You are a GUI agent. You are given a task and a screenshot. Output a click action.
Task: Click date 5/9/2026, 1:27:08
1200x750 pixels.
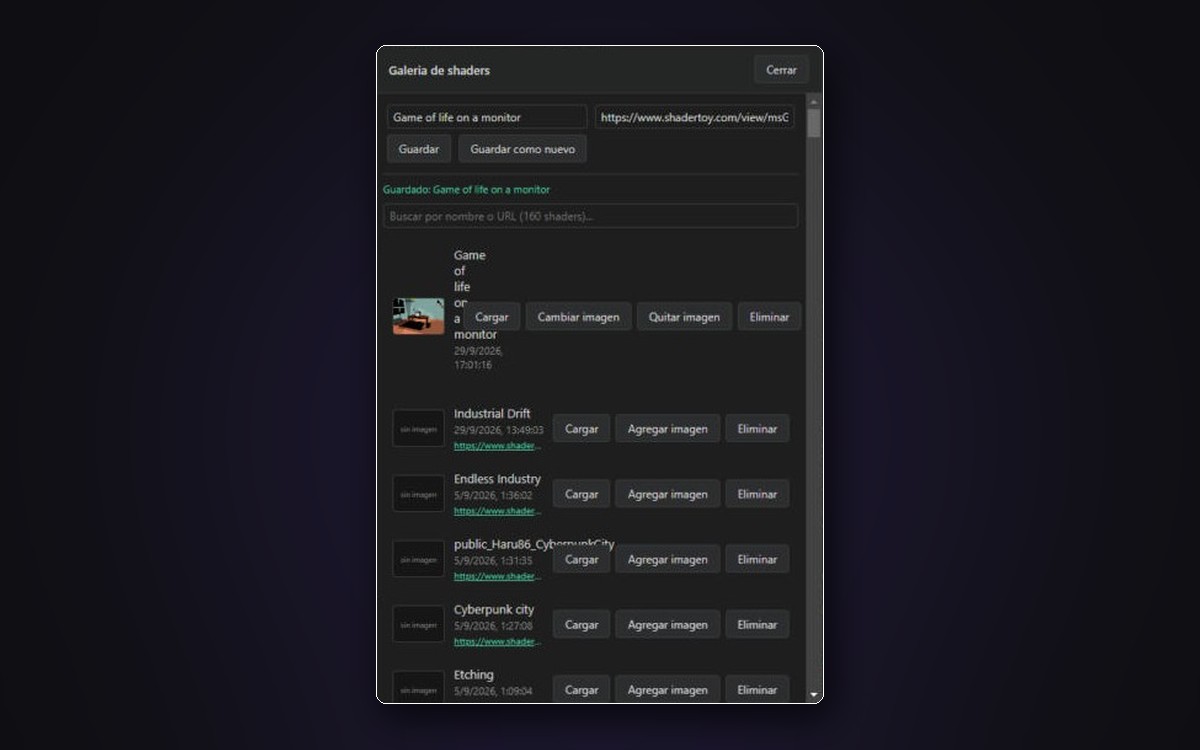click(x=493, y=626)
